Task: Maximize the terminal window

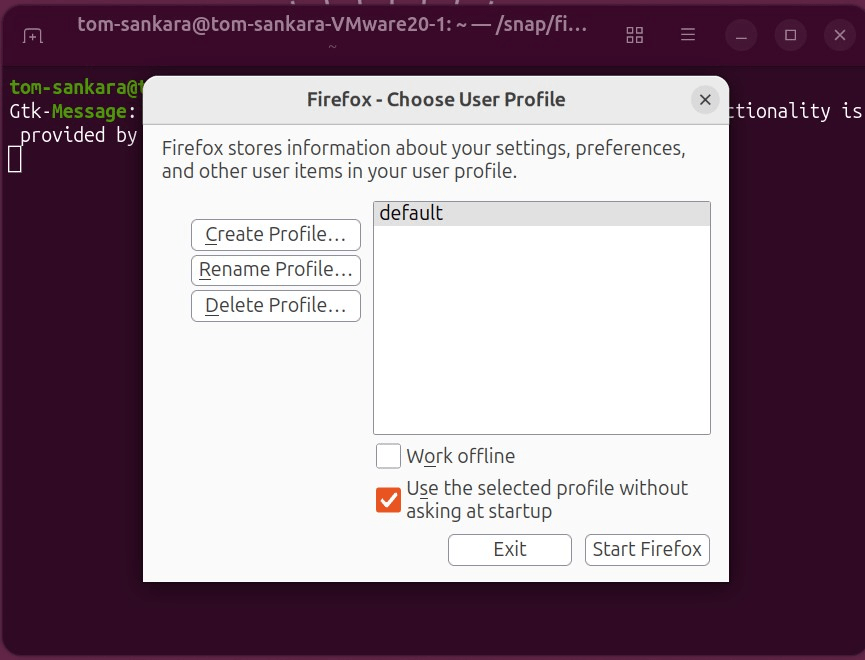Action: coord(791,35)
